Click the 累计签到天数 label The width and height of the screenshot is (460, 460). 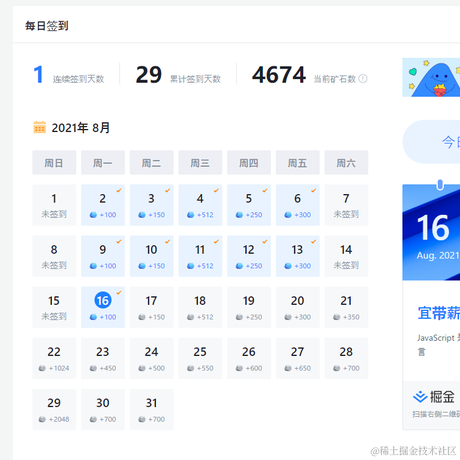tap(195, 79)
